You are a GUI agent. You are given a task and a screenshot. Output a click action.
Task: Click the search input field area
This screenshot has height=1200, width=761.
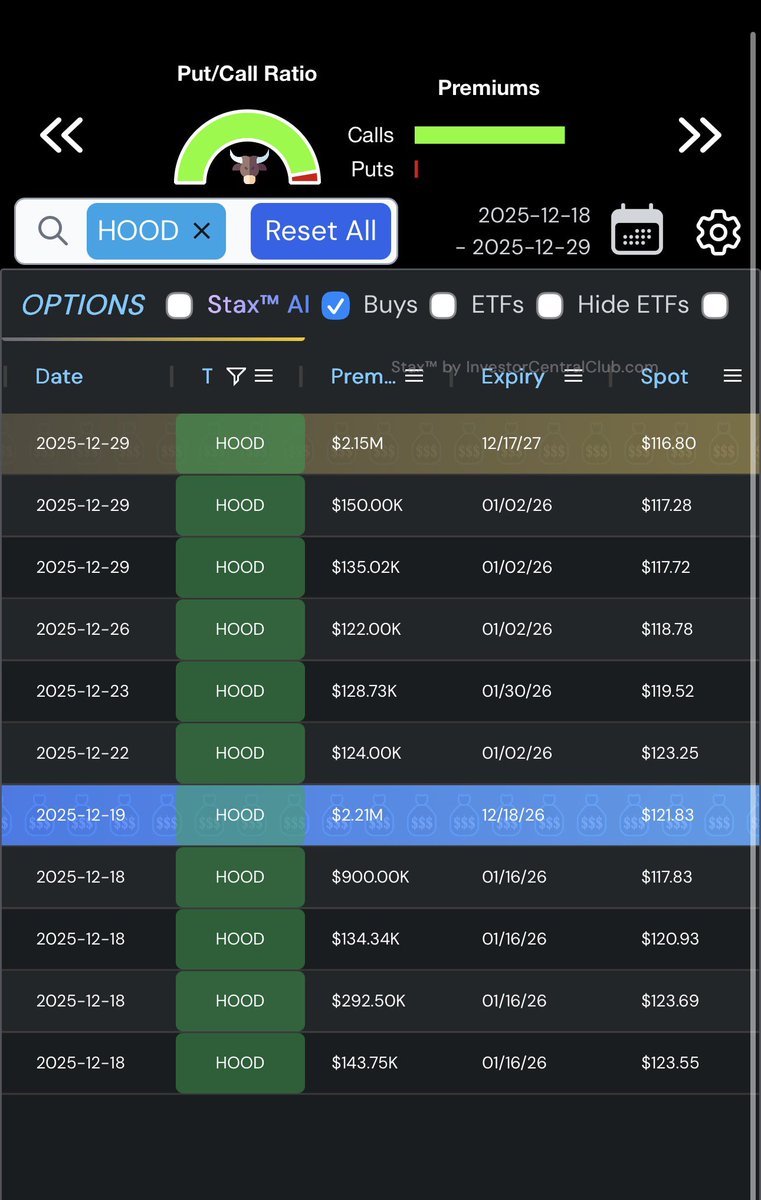tap(206, 231)
